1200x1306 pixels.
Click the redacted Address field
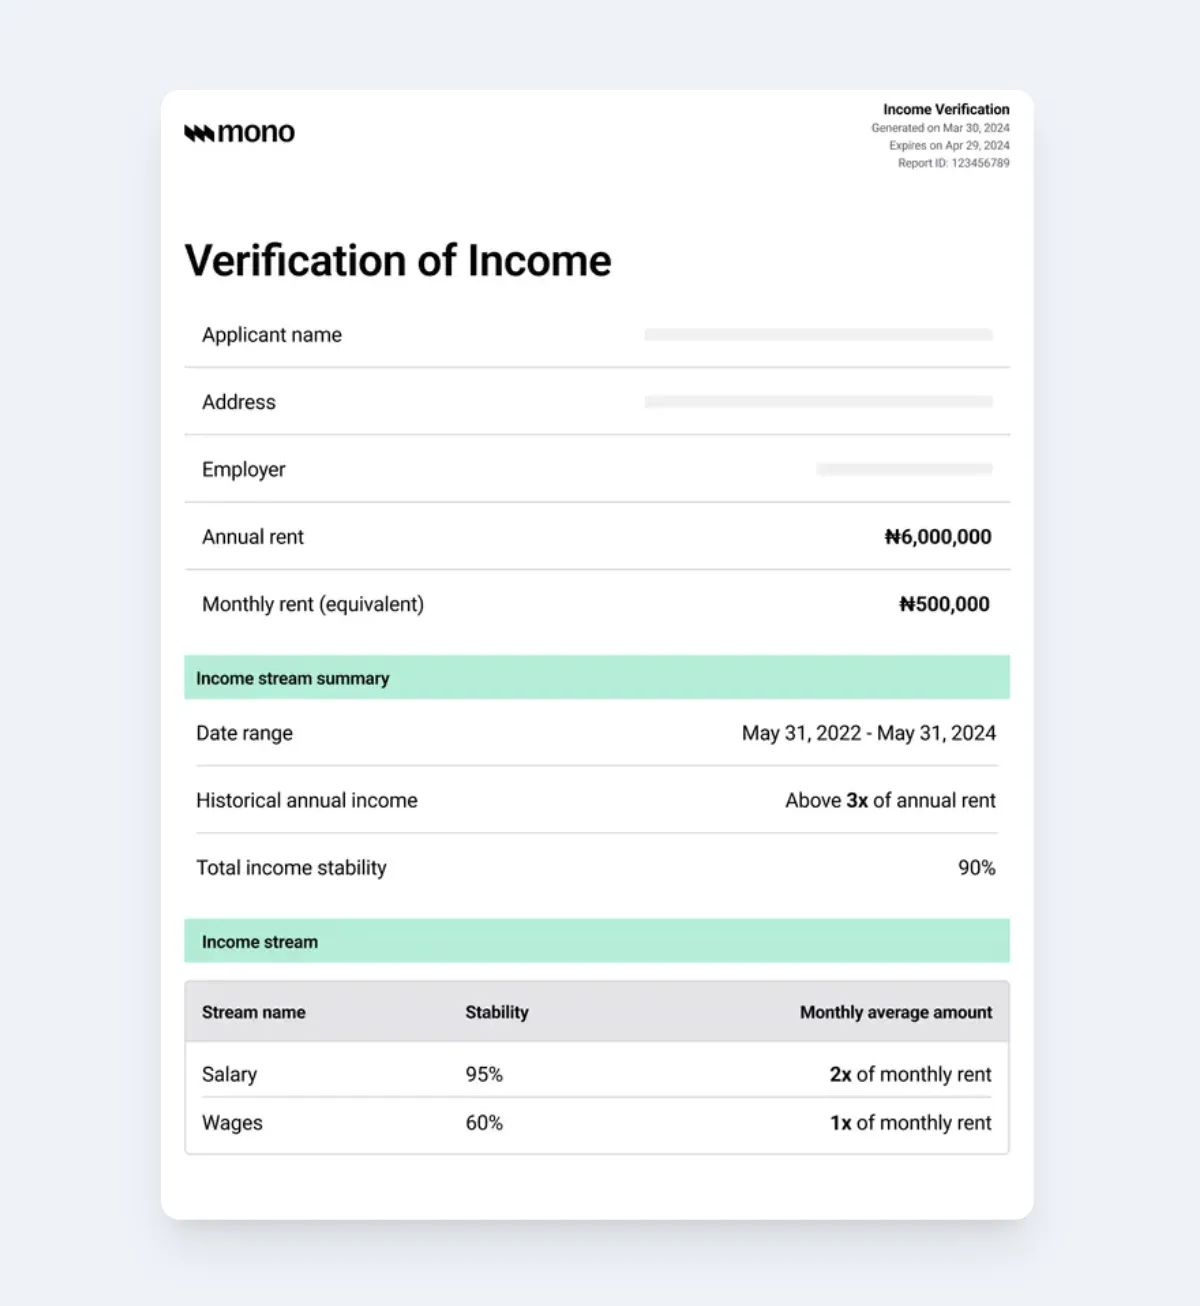tap(818, 402)
